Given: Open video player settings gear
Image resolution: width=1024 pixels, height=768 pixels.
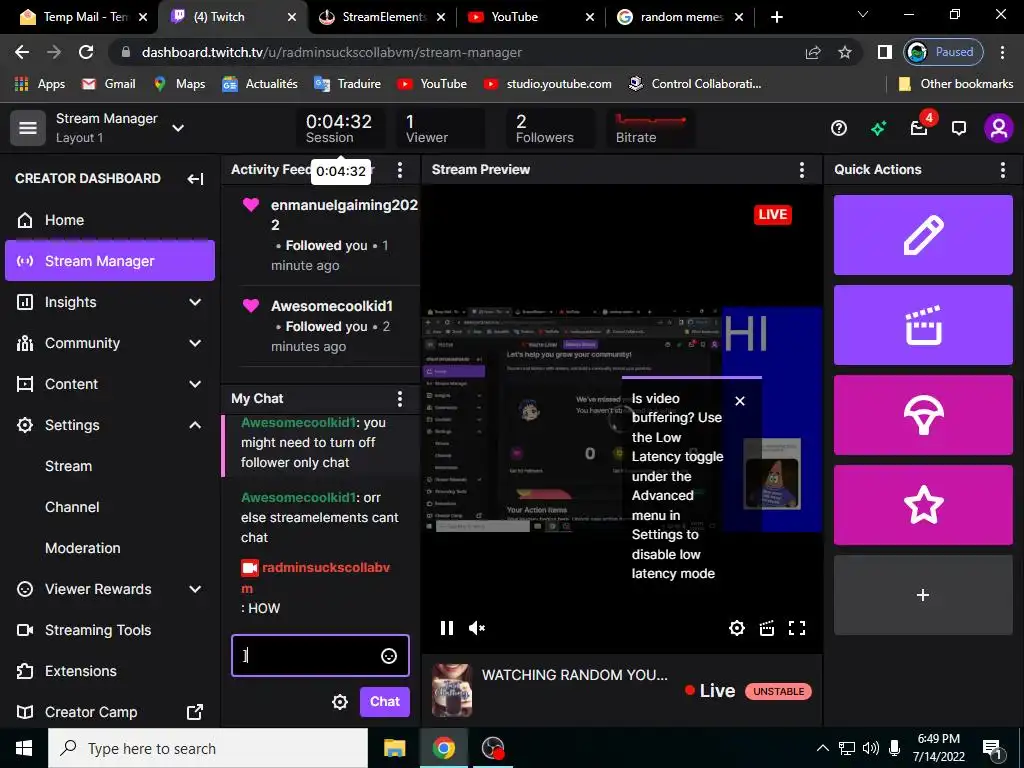Looking at the screenshot, I should pos(737,628).
